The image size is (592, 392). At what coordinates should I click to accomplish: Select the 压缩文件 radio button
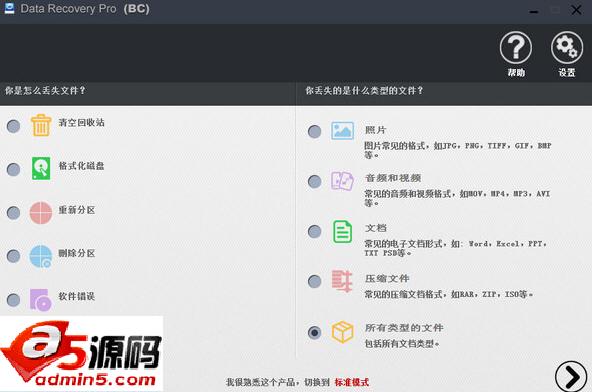[x=314, y=281]
